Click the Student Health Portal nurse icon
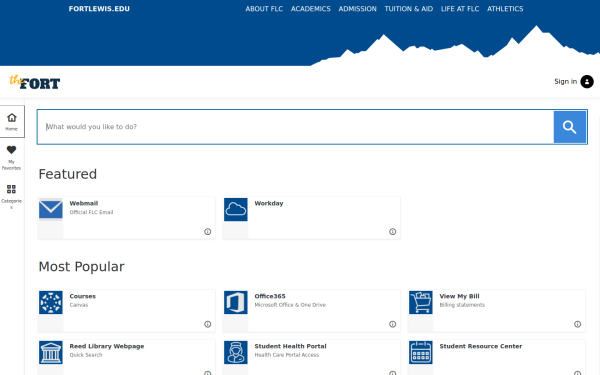600x375 pixels. 236,352
